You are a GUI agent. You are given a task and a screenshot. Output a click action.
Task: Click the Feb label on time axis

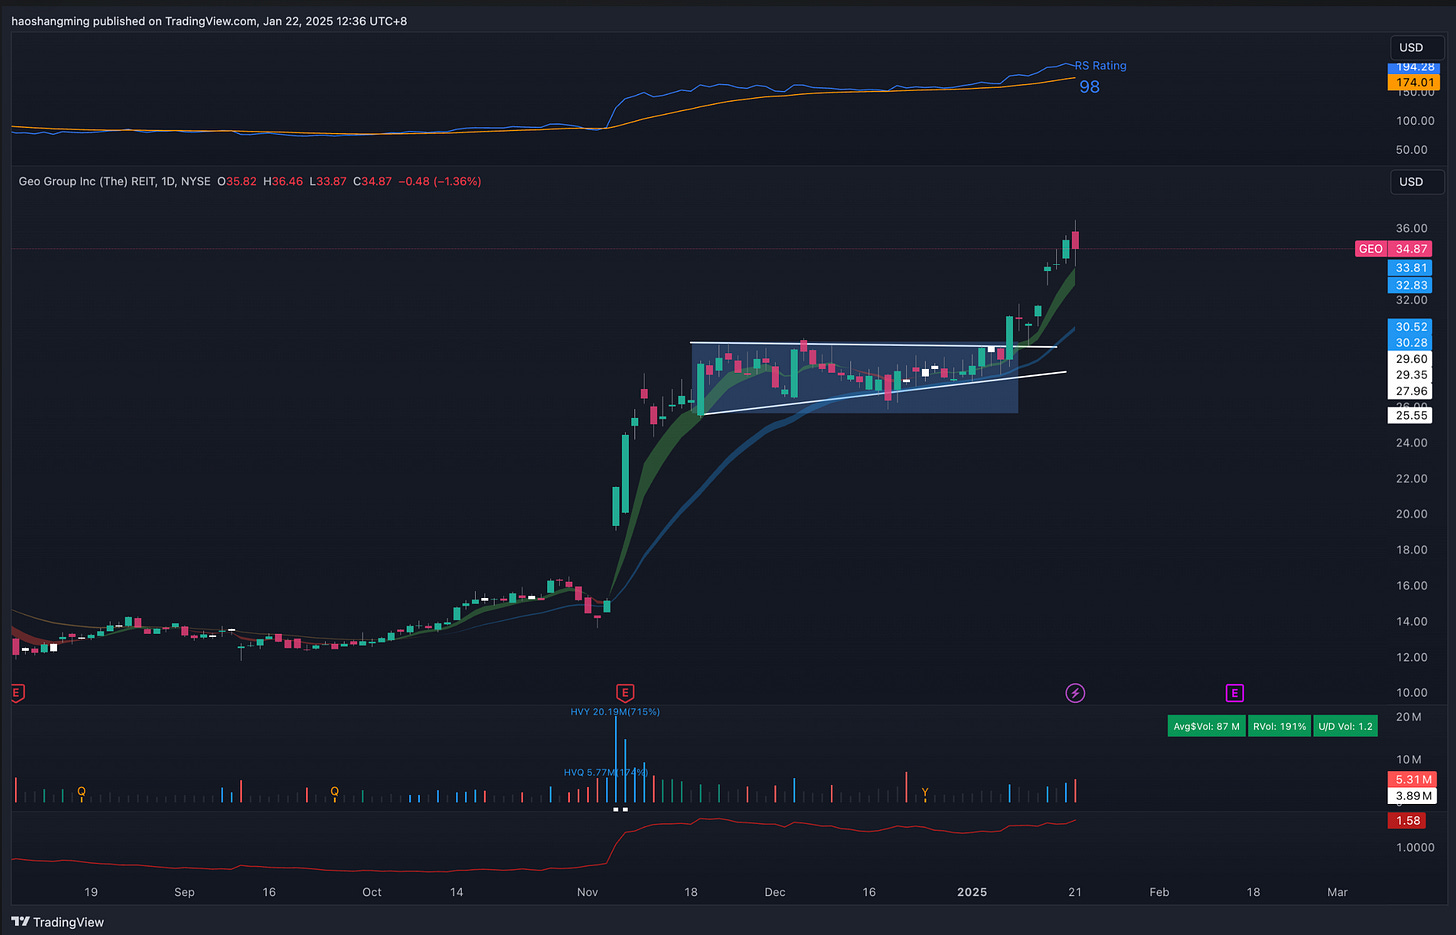click(1159, 892)
